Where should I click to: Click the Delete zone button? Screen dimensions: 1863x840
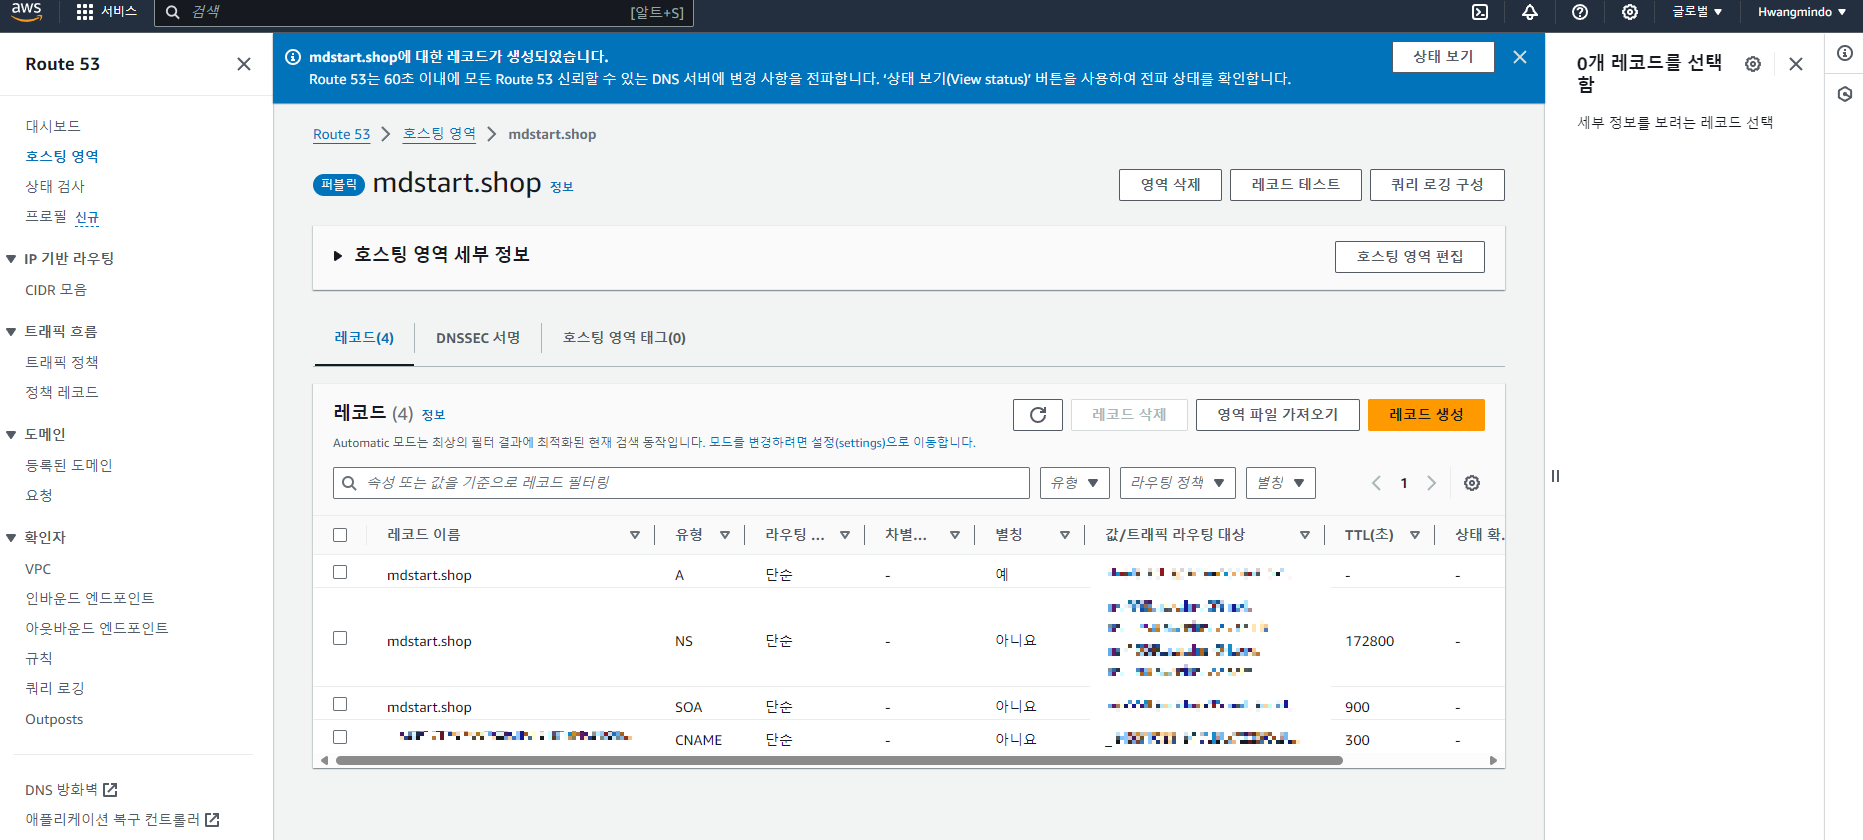point(1170,185)
